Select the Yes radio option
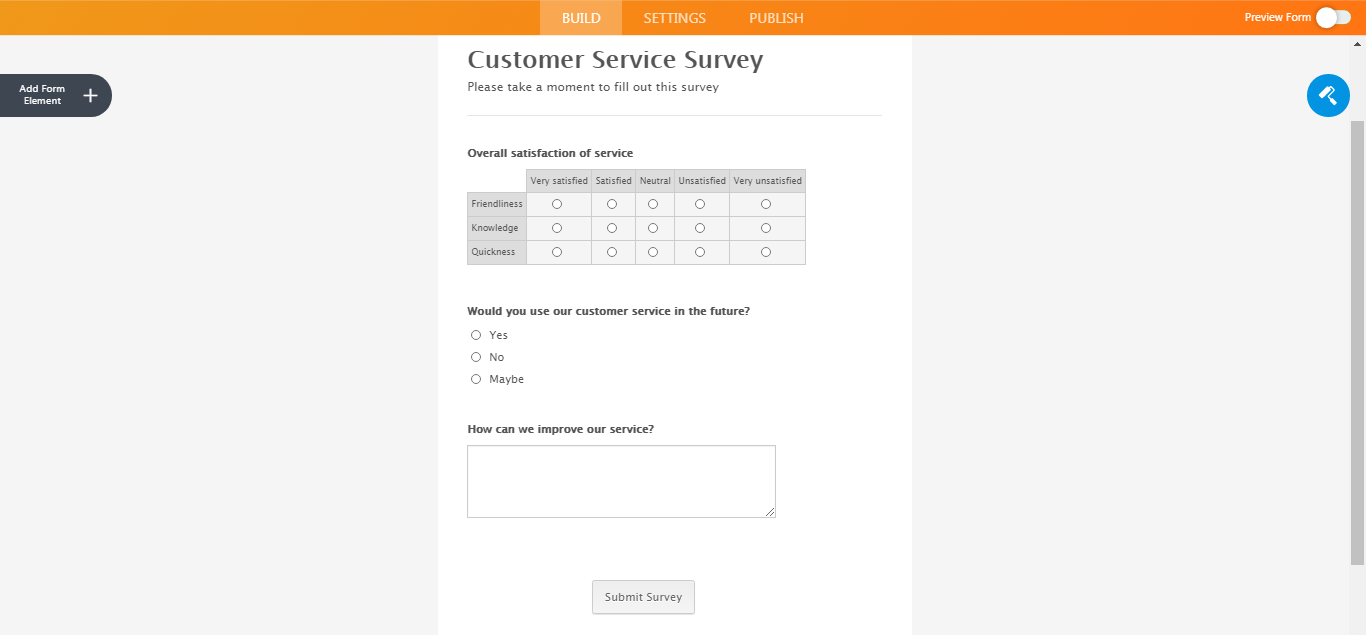Image resolution: width=1366 pixels, height=635 pixels. pyautogui.click(x=476, y=335)
